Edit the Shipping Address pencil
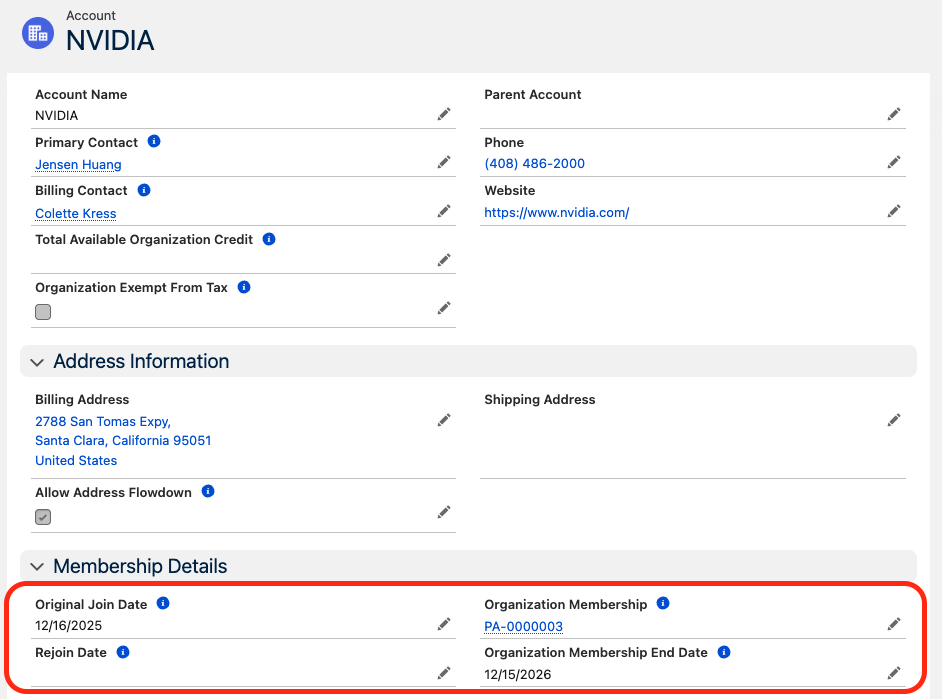This screenshot has height=699, width=942. point(894,420)
